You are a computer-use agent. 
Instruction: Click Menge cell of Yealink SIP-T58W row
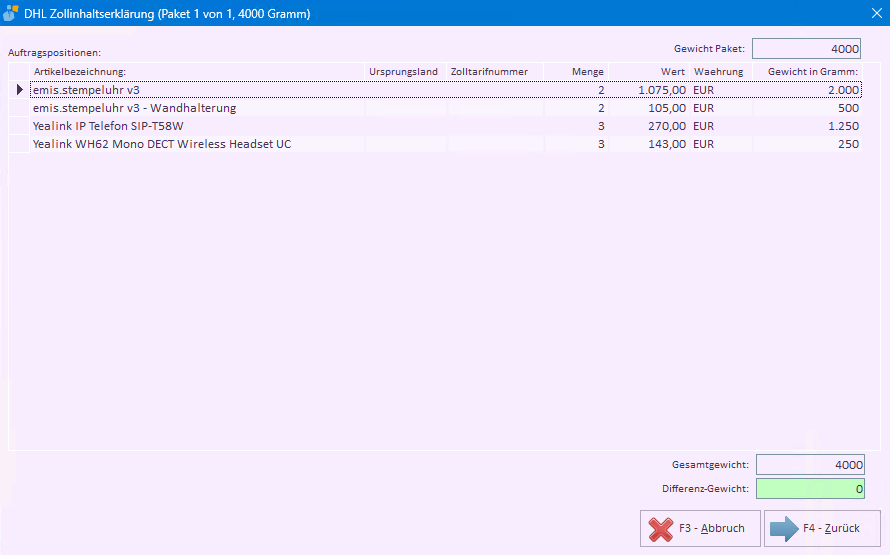pyautogui.click(x=576, y=126)
